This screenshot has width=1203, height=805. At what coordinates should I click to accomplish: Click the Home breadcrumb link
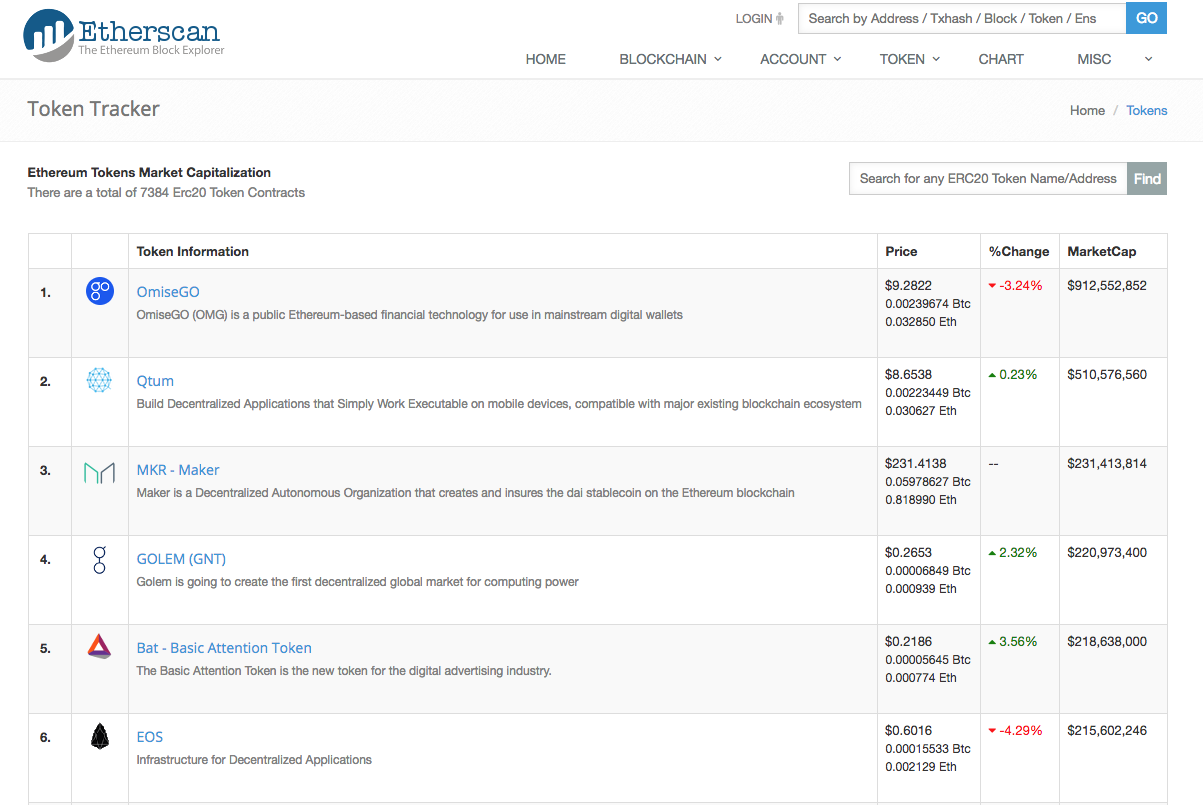tap(1087, 110)
